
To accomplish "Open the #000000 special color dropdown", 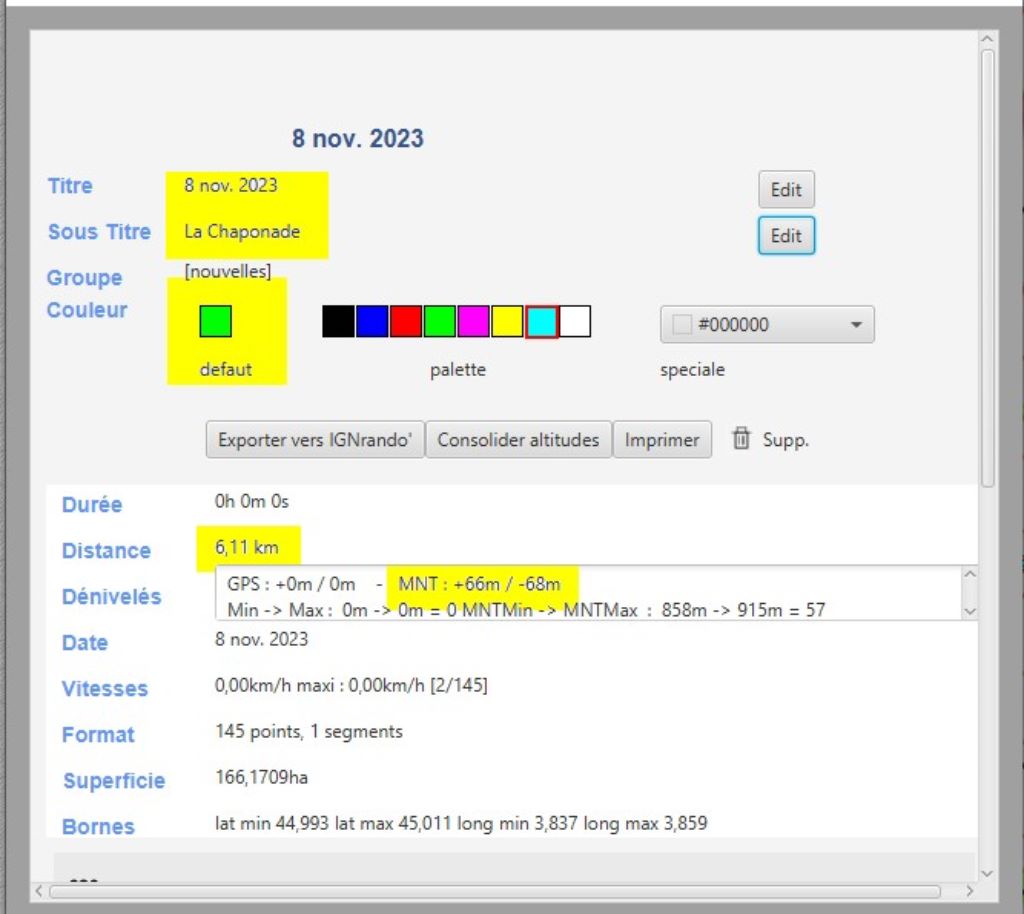I will pos(767,325).
